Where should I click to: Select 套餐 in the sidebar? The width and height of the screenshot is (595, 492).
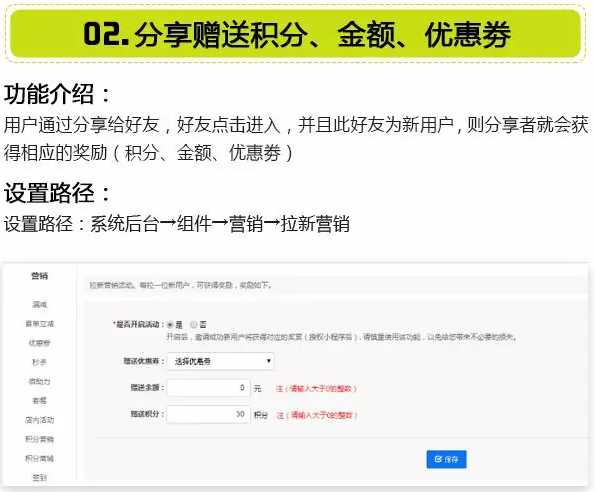39,401
